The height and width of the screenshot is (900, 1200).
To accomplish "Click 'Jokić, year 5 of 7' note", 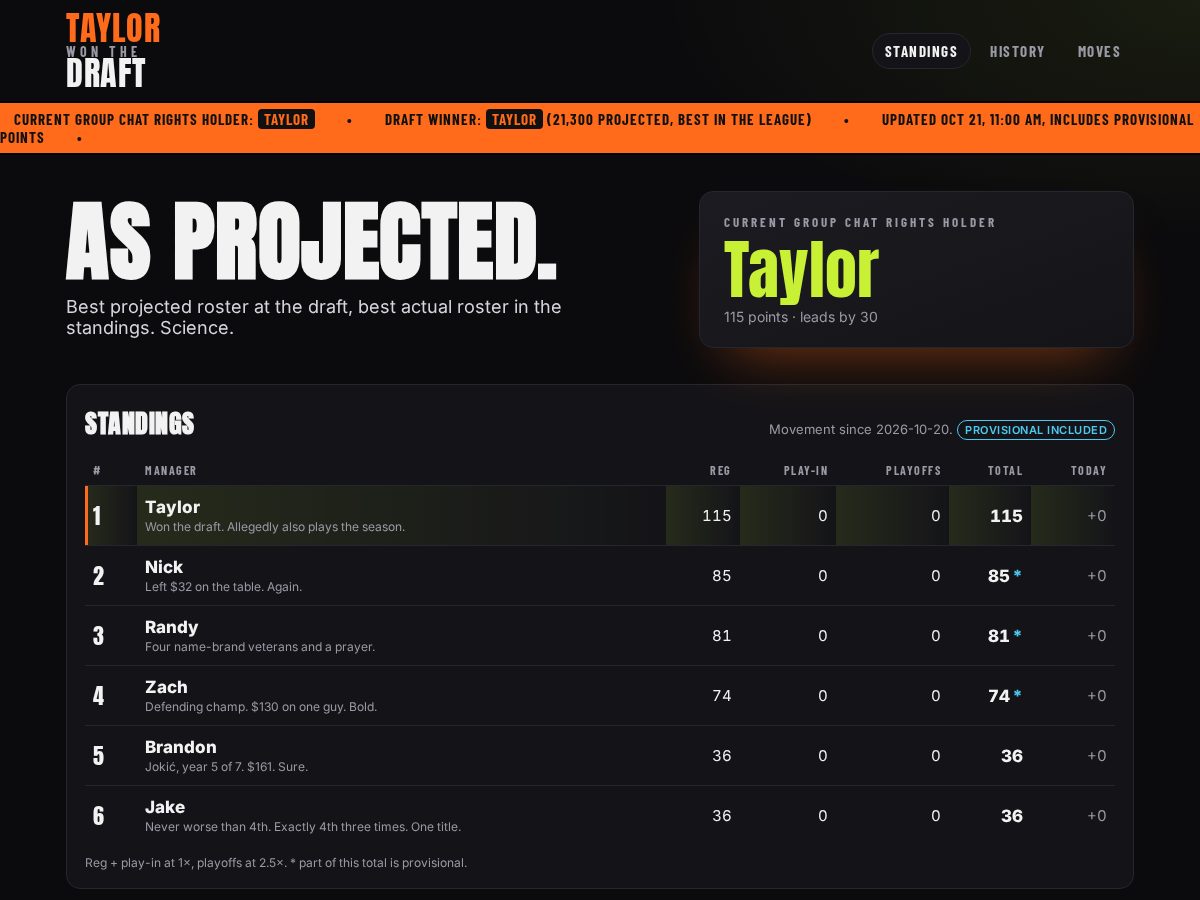I will 226,767.
